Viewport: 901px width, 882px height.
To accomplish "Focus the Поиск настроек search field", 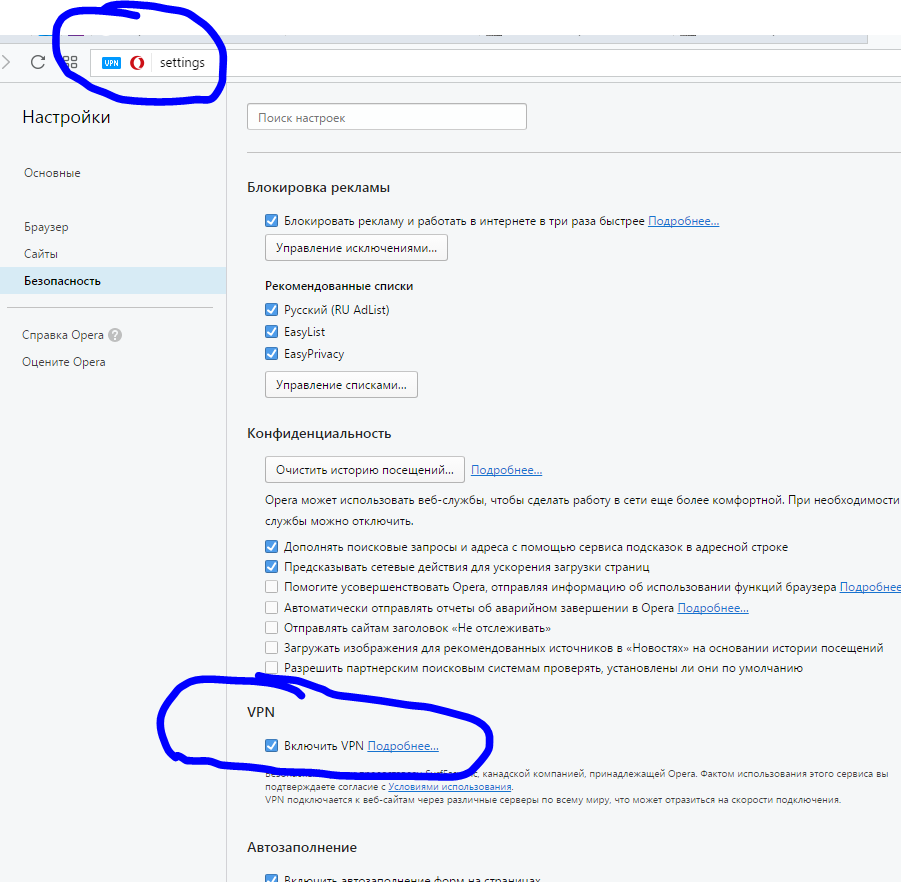I will pyautogui.click(x=387, y=117).
